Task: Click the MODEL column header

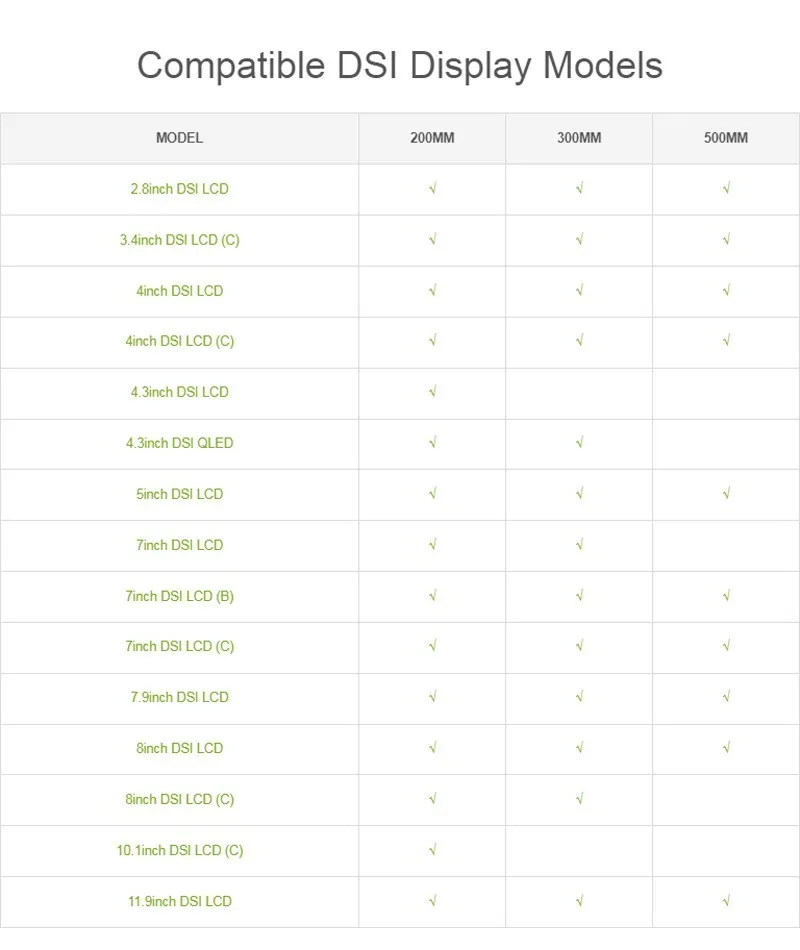Action: (x=180, y=138)
